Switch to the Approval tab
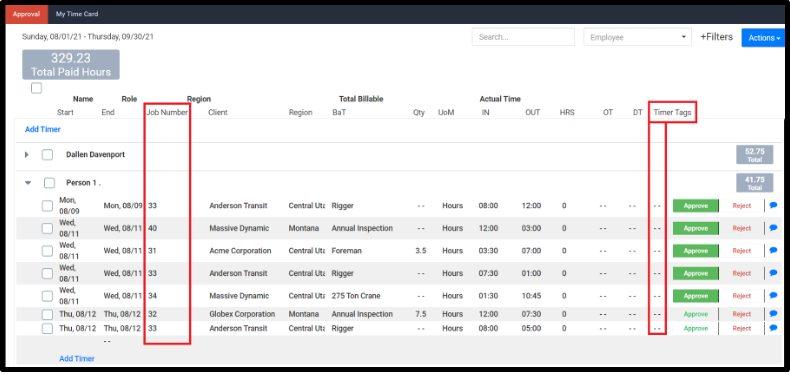The height and width of the screenshot is (375, 790). pyautogui.click(x=26, y=14)
